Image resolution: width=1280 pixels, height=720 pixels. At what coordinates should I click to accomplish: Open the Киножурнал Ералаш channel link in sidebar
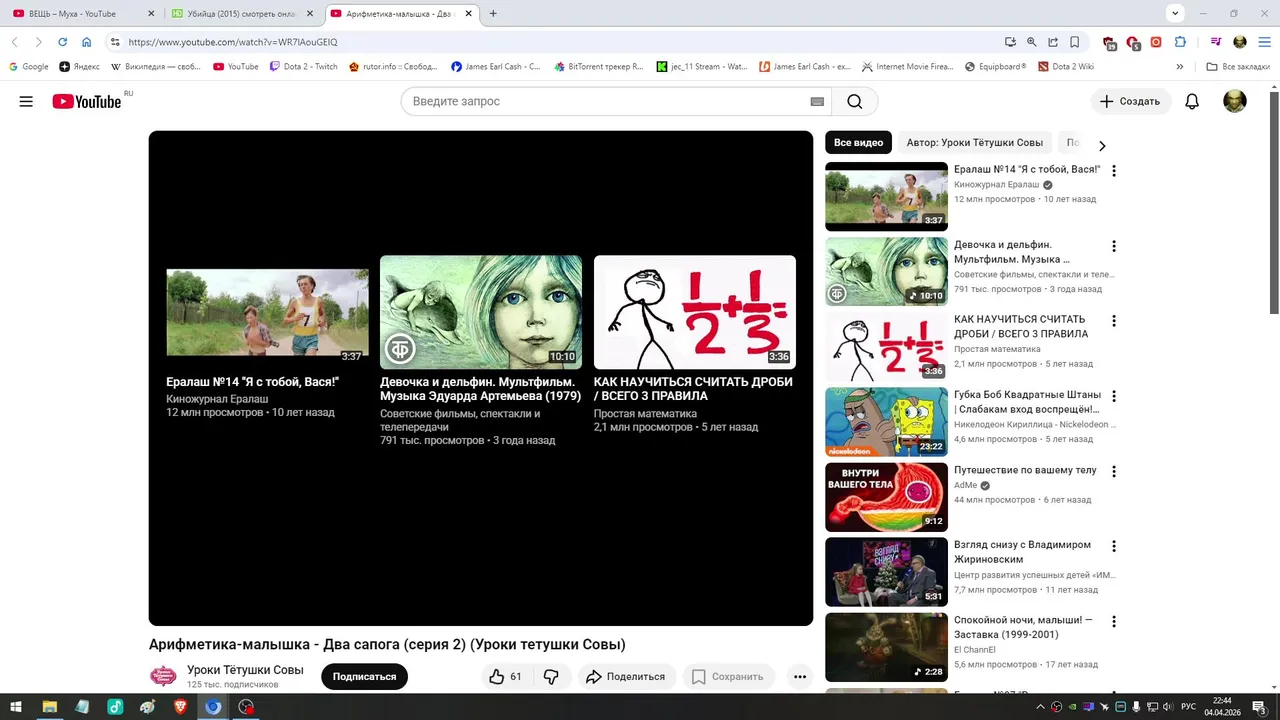(997, 185)
